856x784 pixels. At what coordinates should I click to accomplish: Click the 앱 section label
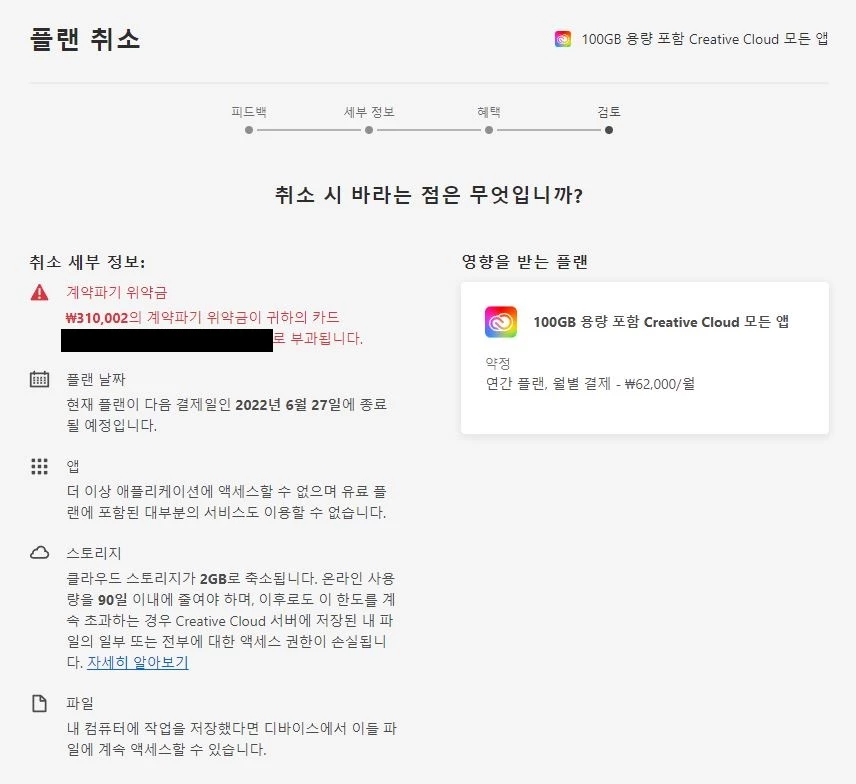coord(73,466)
